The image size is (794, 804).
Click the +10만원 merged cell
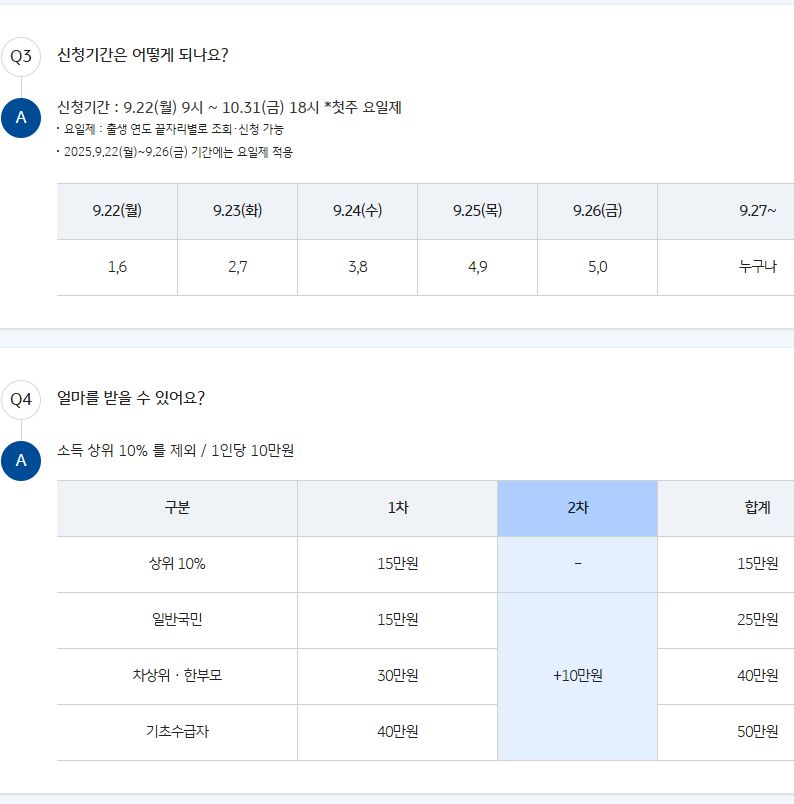578,676
